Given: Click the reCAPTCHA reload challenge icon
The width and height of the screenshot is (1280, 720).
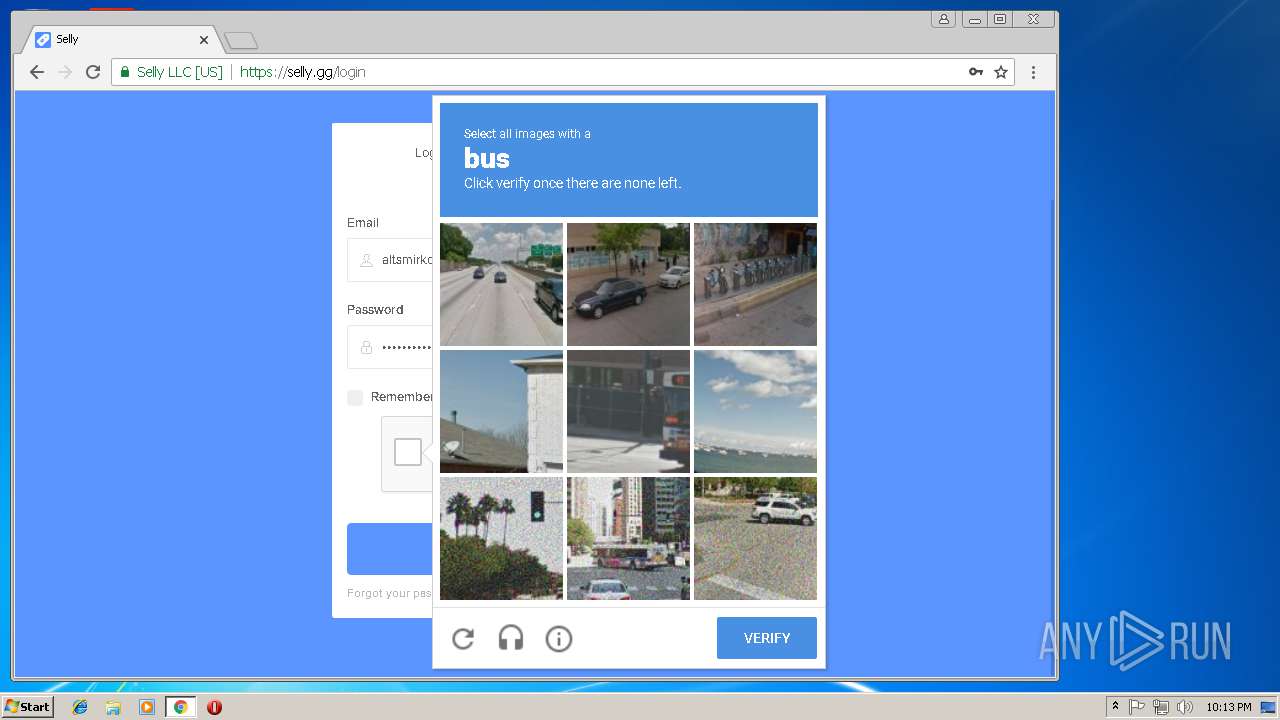Looking at the screenshot, I should [x=463, y=638].
